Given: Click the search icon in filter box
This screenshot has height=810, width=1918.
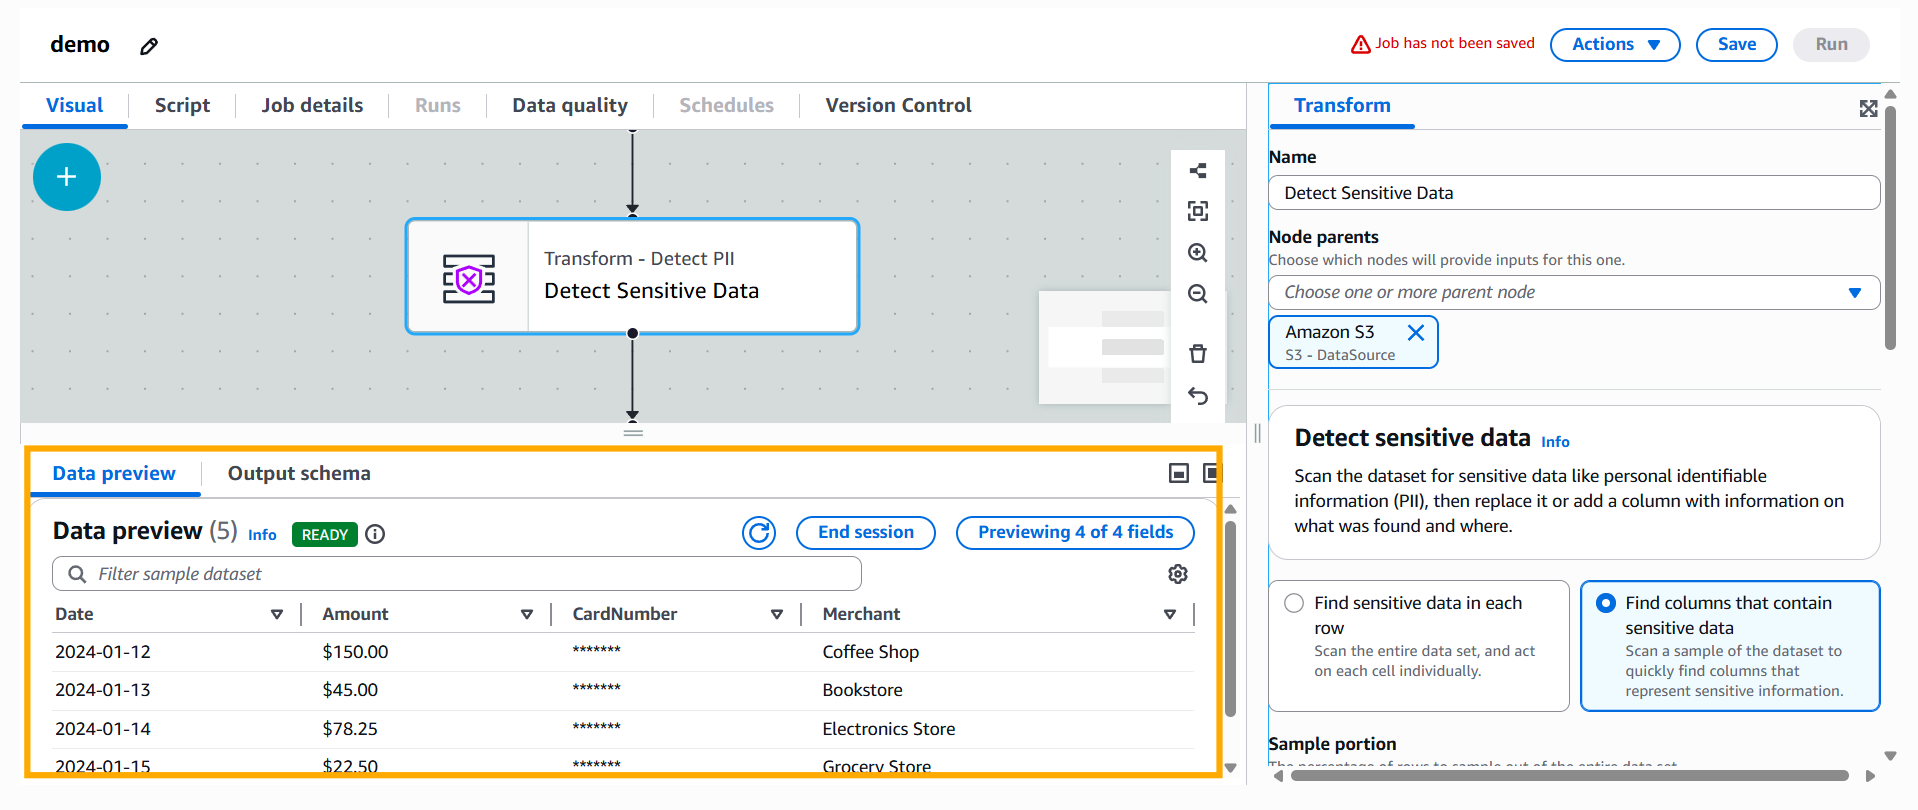Looking at the screenshot, I should (77, 574).
